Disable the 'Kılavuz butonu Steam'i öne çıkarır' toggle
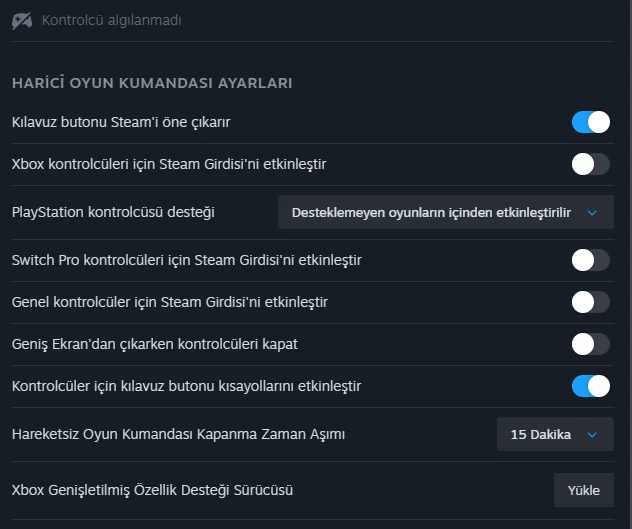Image resolution: width=632 pixels, height=529 pixels. [590, 122]
